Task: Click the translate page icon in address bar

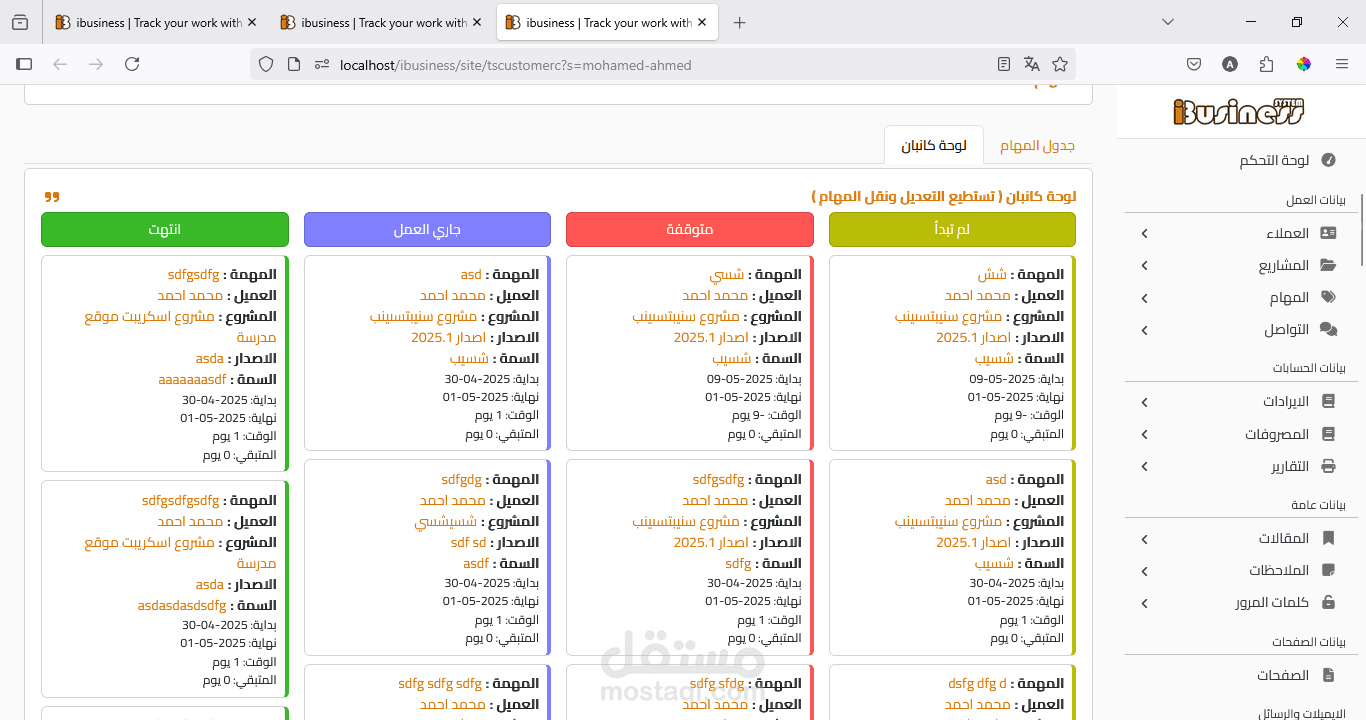Action: [1032, 64]
